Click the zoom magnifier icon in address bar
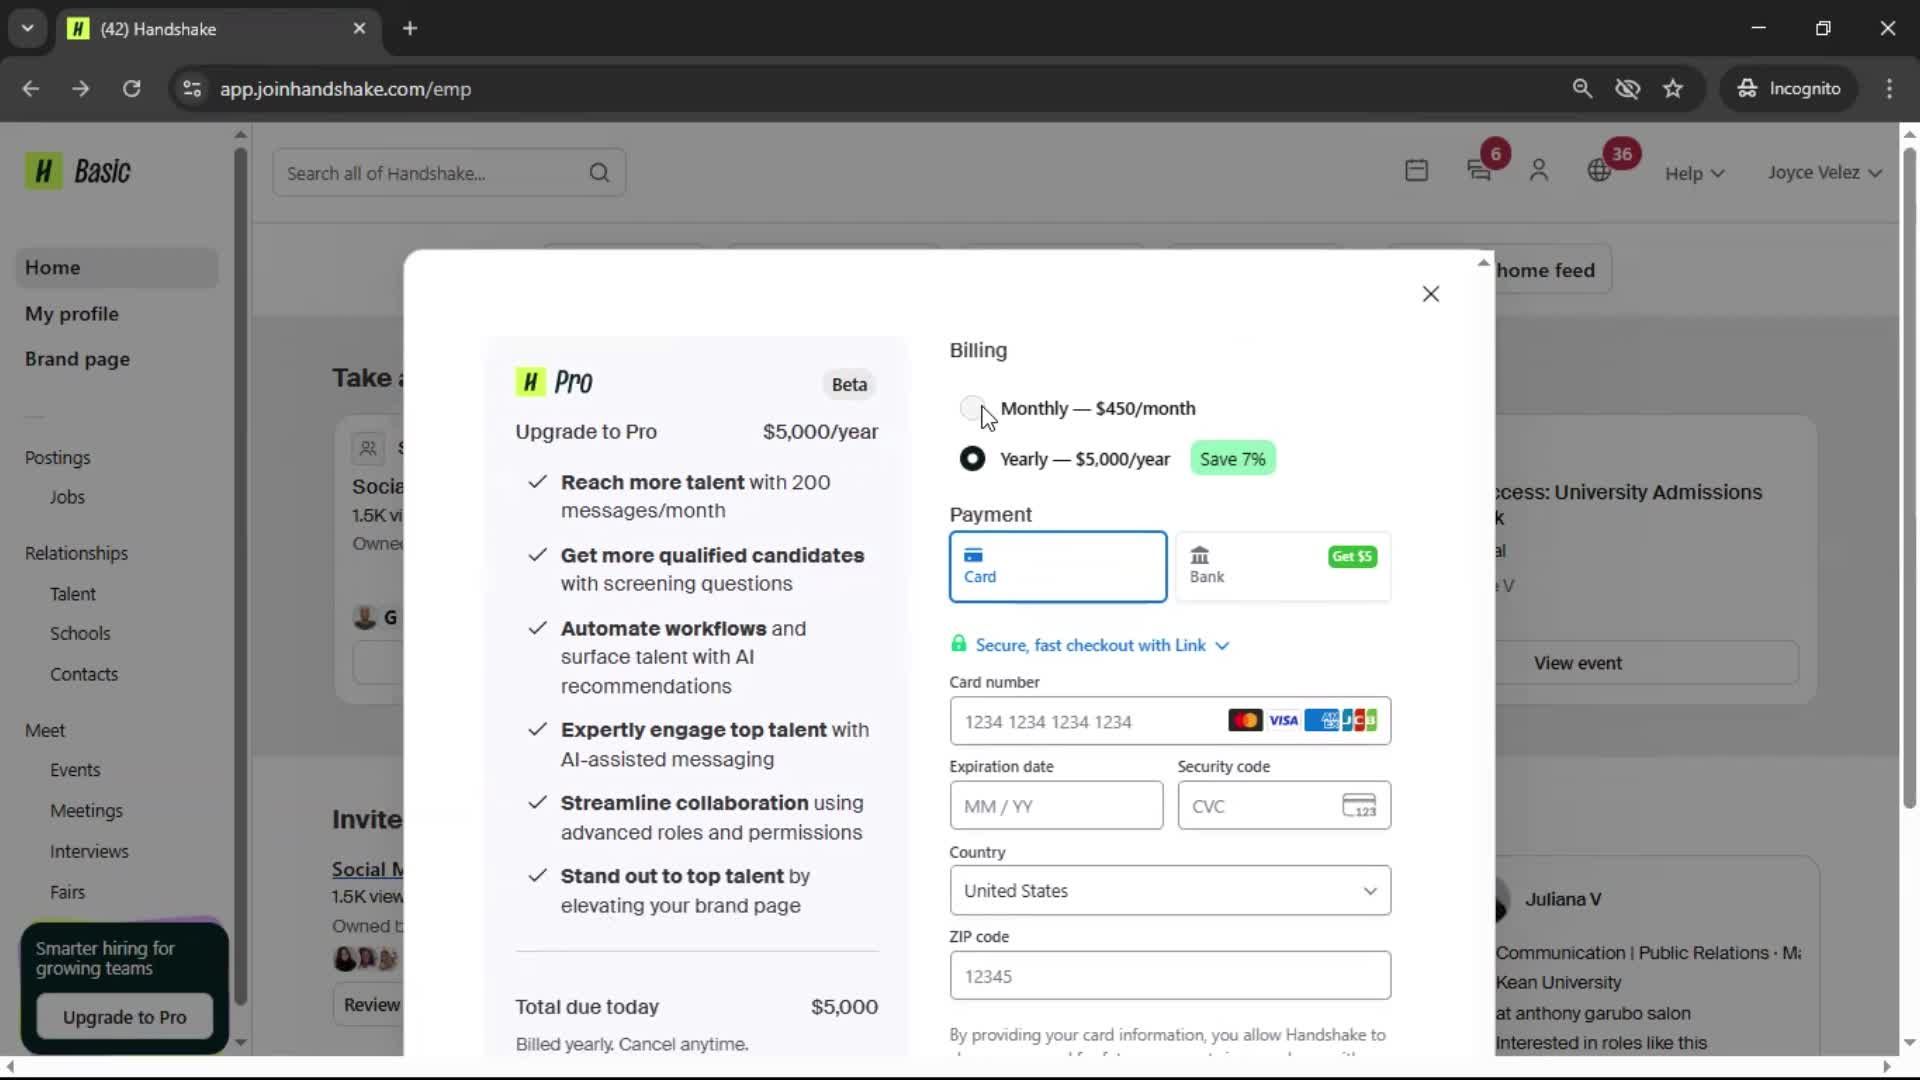 [1582, 89]
